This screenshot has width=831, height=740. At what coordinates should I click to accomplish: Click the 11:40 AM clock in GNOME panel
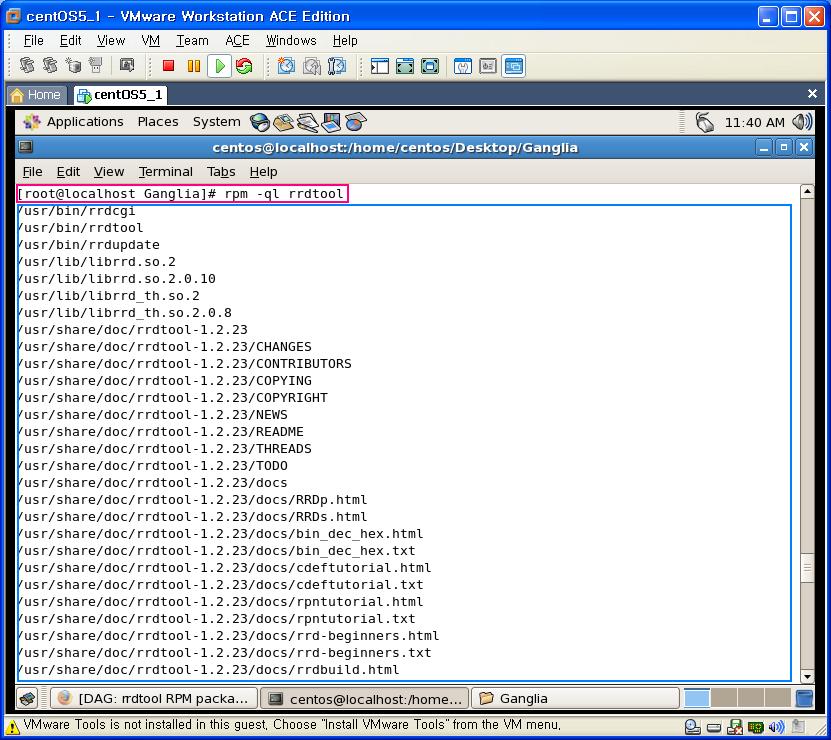pyautogui.click(x=754, y=122)
